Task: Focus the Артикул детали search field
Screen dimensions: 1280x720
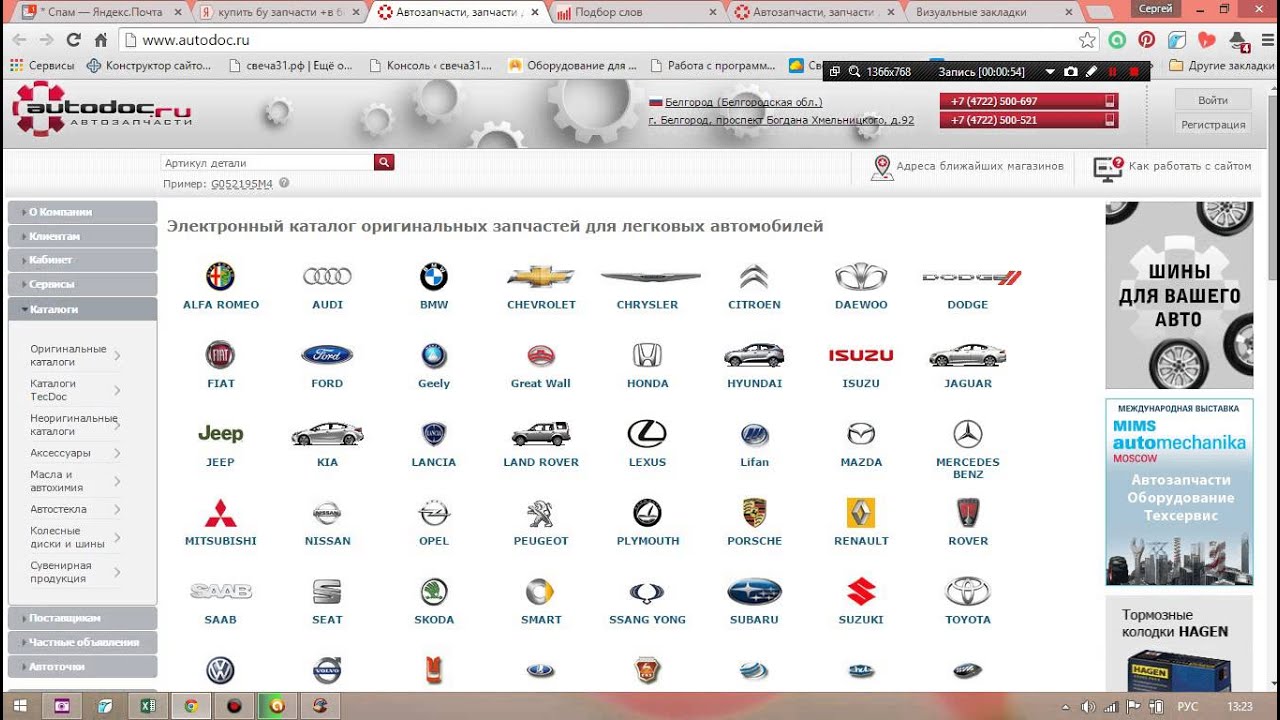Action: click(x=267, y=162)
